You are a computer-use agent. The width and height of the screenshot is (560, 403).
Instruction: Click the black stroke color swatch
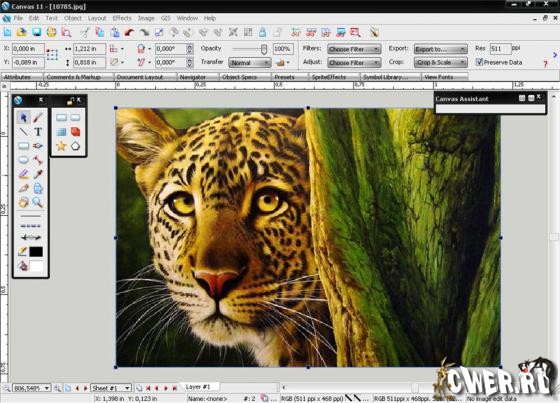click(x=36, y=252)
